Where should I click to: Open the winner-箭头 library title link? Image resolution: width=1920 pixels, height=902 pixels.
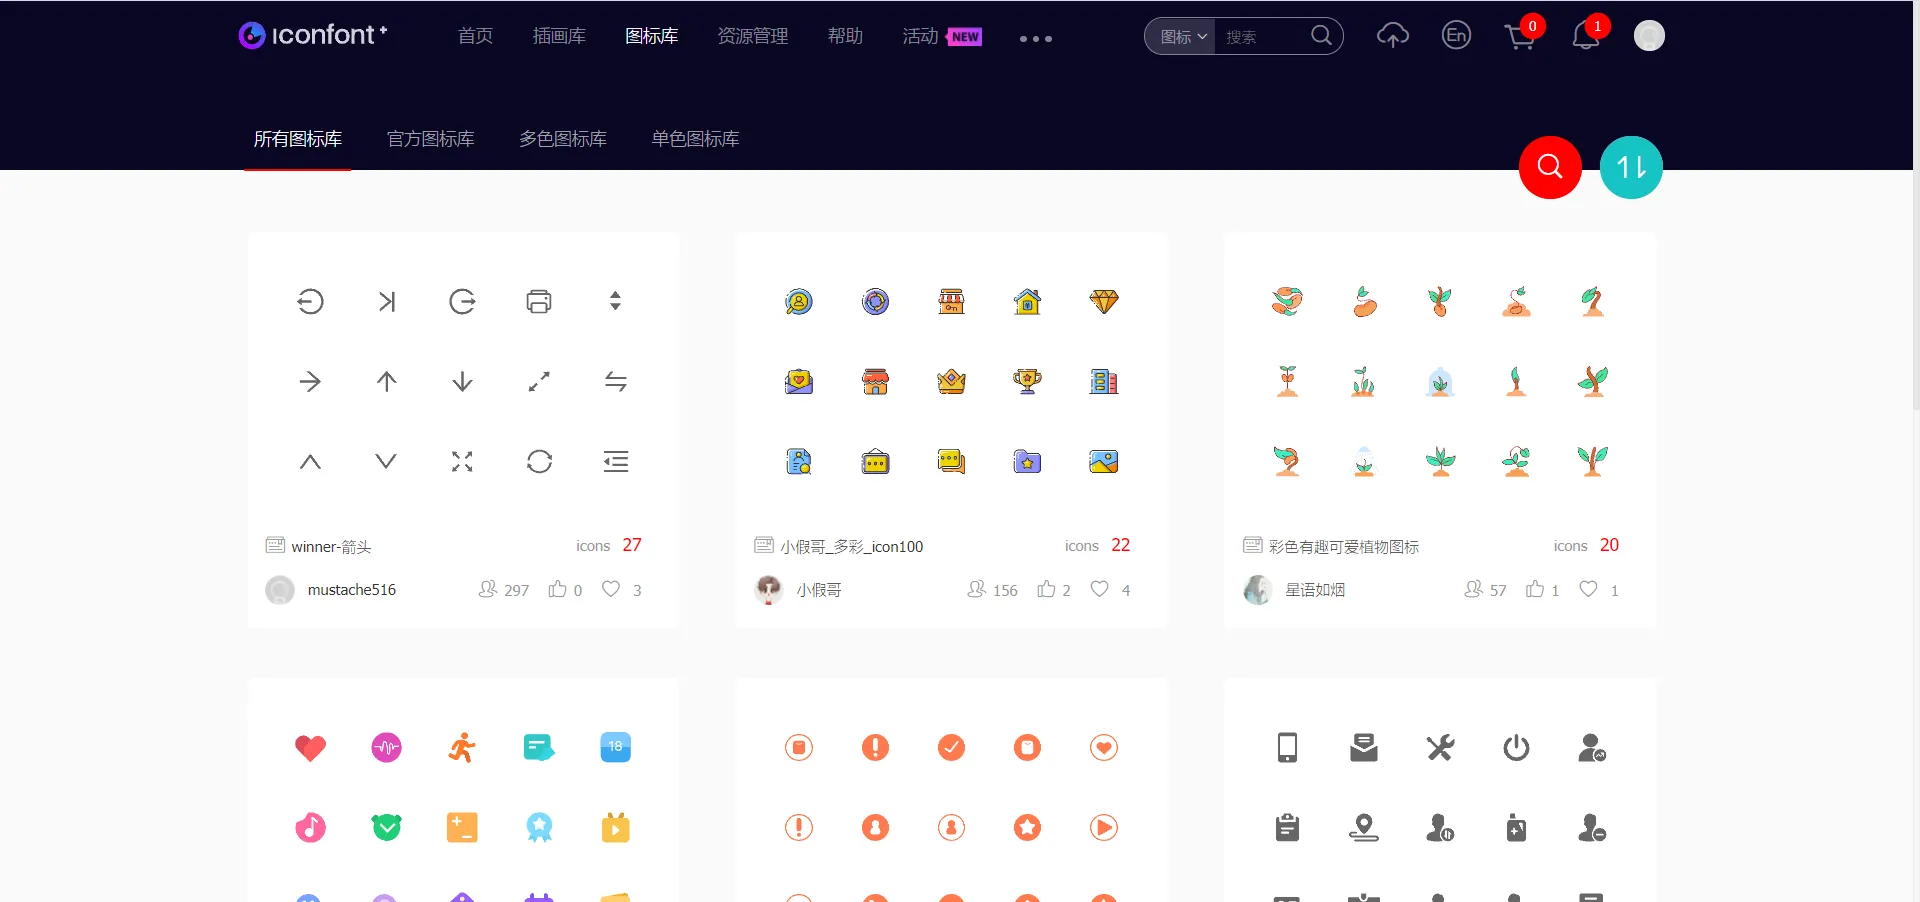pyautogui.click(x=331, y=547)
